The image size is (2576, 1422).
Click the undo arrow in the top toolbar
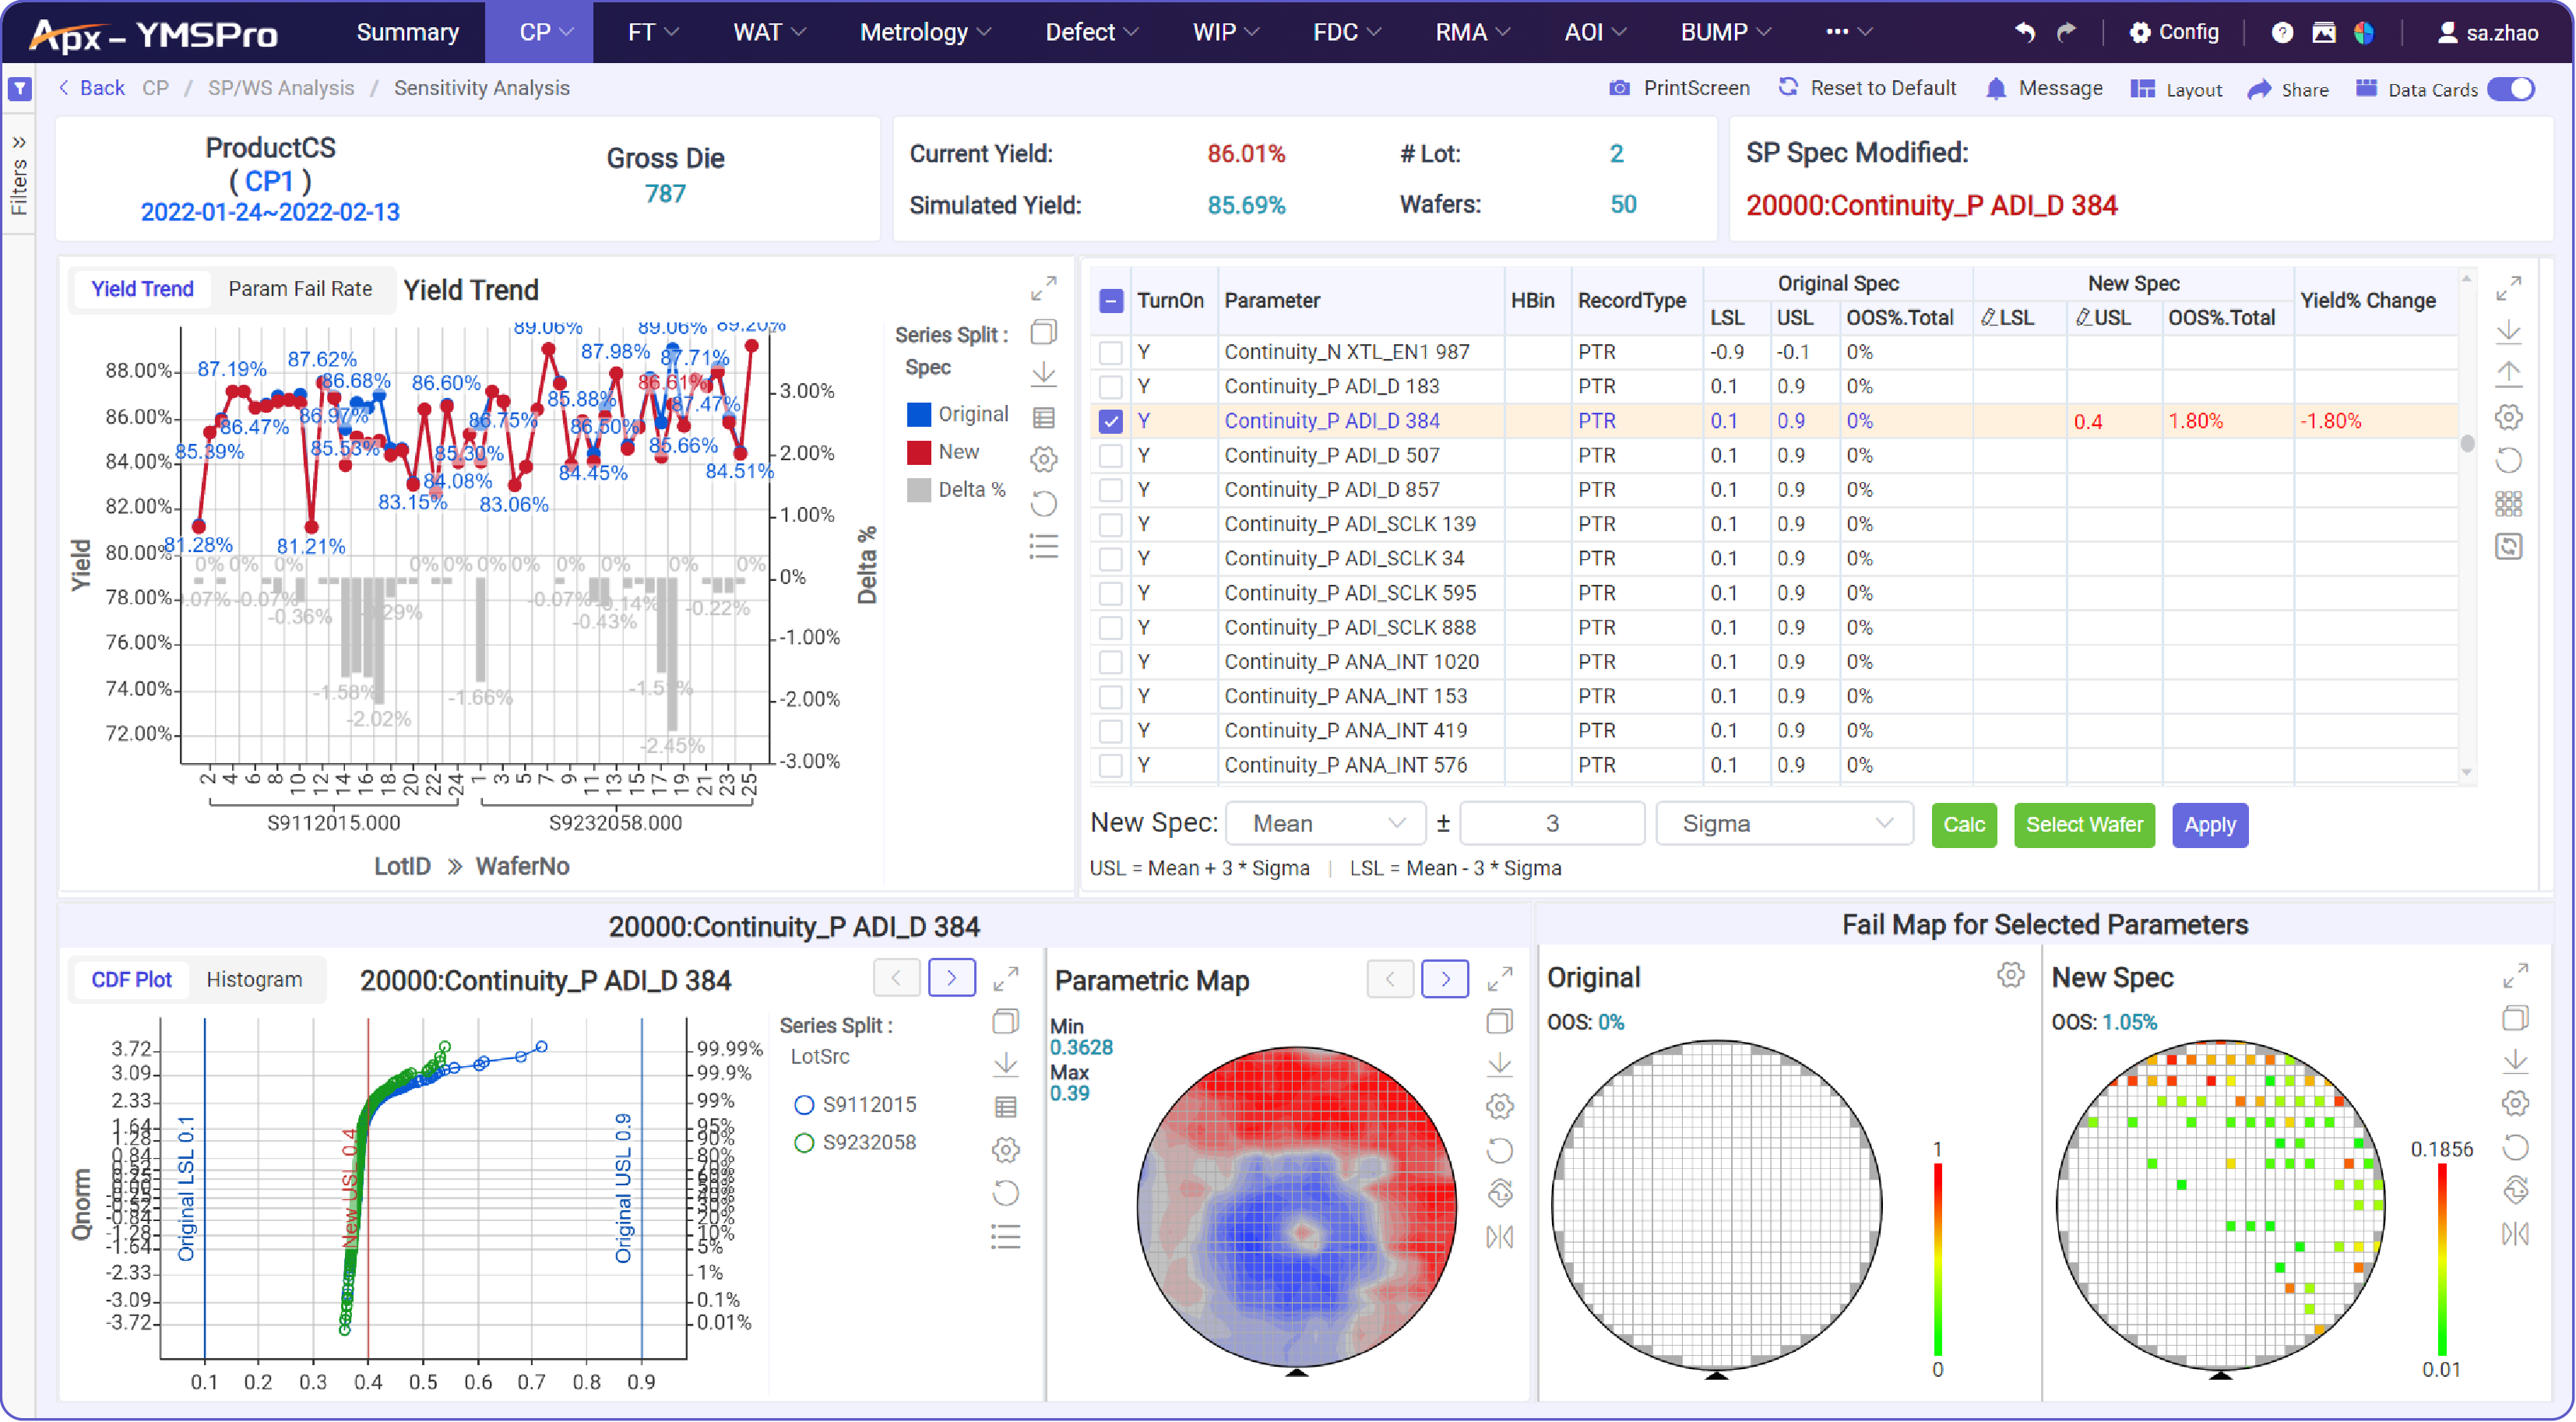tap(2023, 32)
